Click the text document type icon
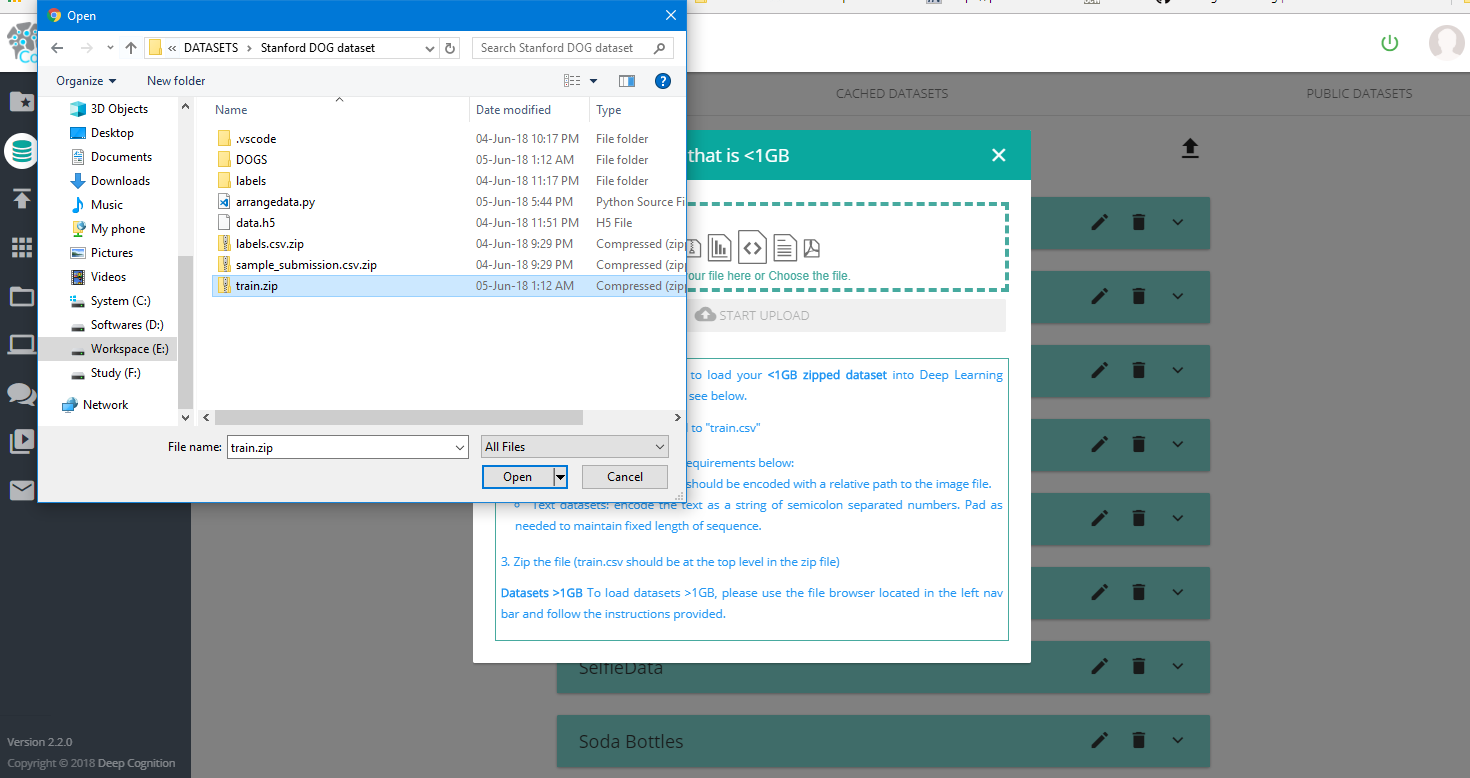This screenshot has height=778, width=1470. point(785,247)
